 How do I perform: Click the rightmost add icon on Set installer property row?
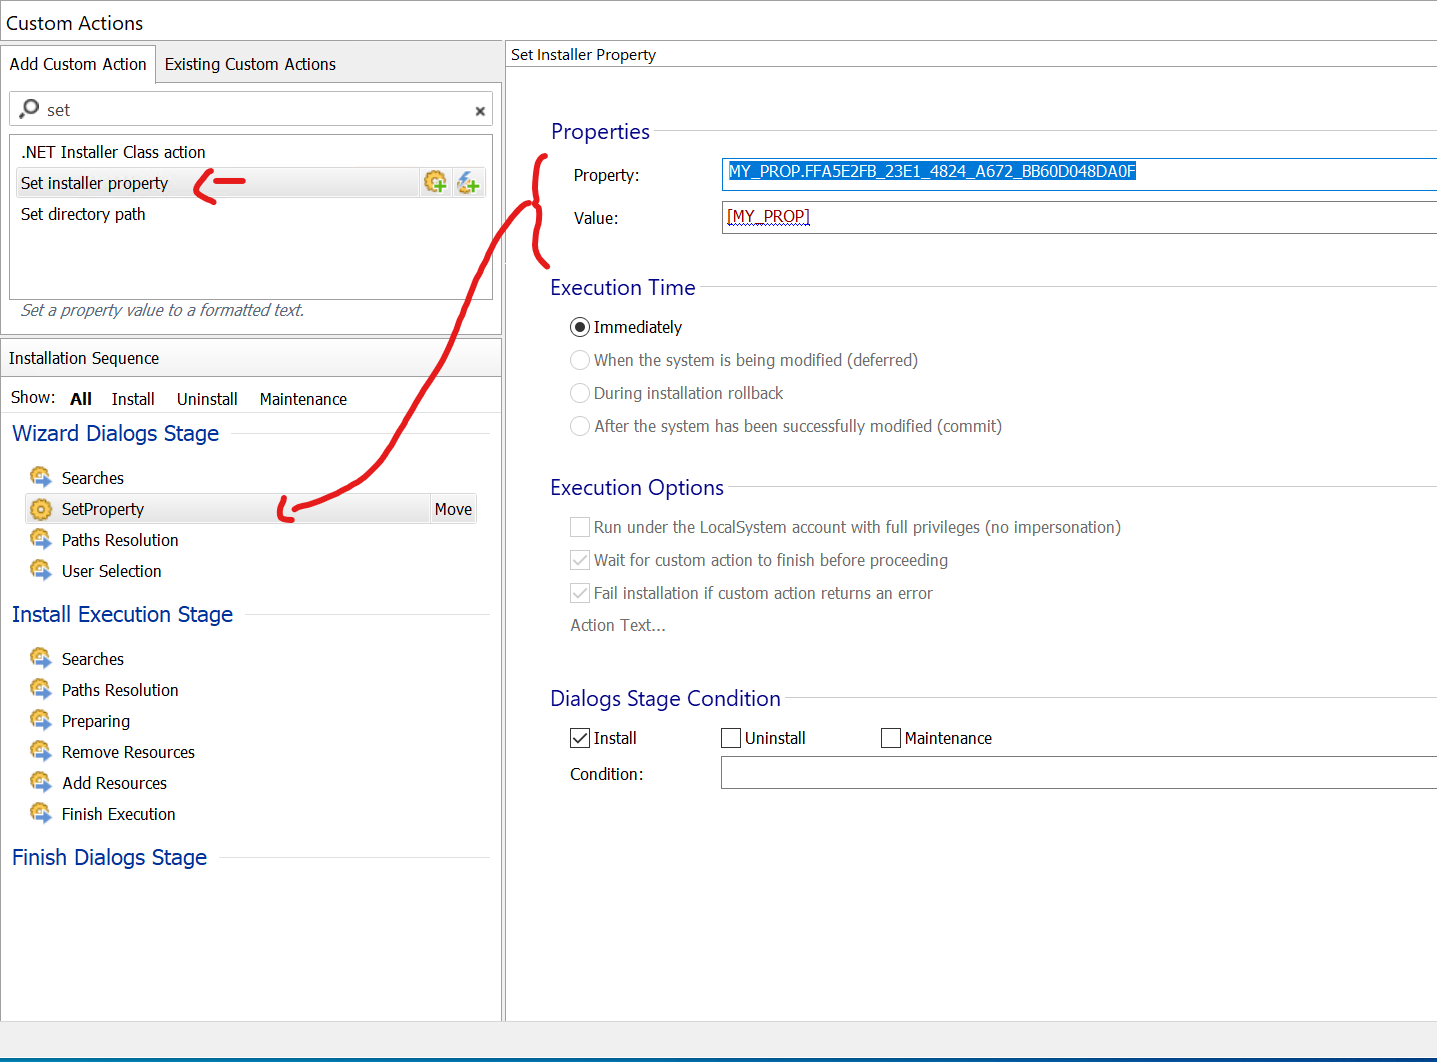(x=468, y=182)
